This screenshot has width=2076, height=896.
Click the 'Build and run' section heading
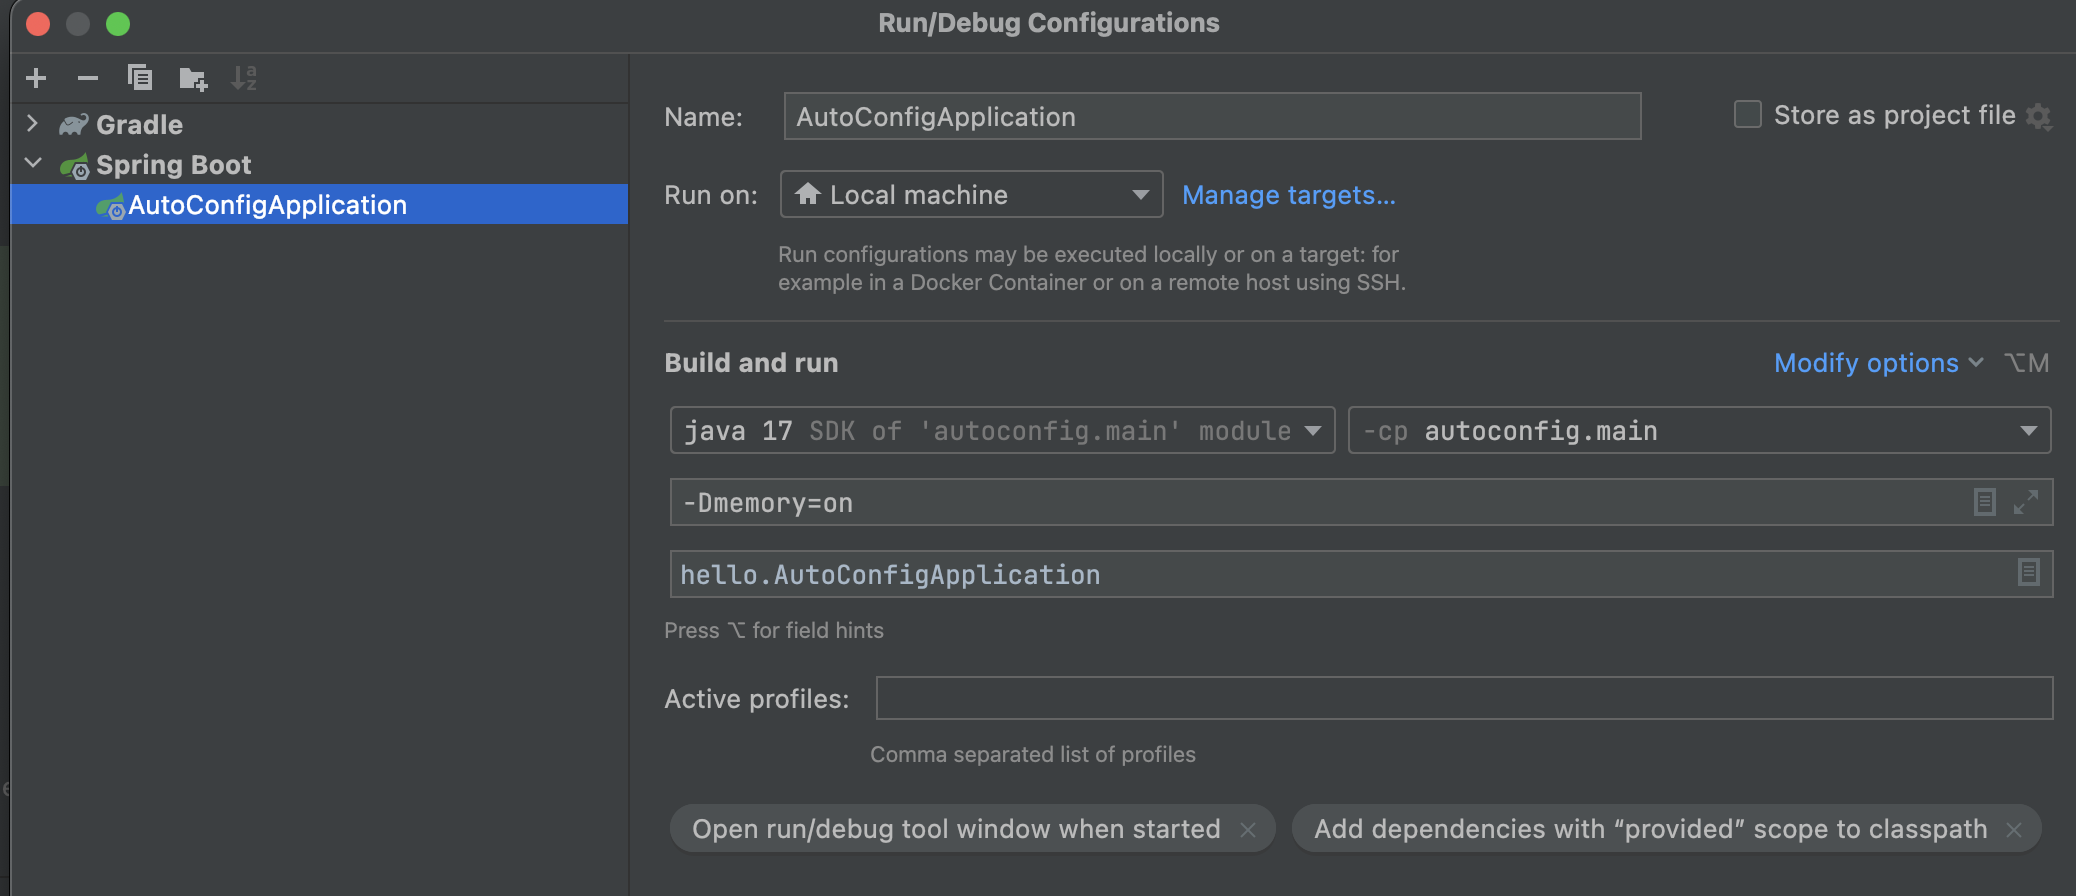[751, 363]
